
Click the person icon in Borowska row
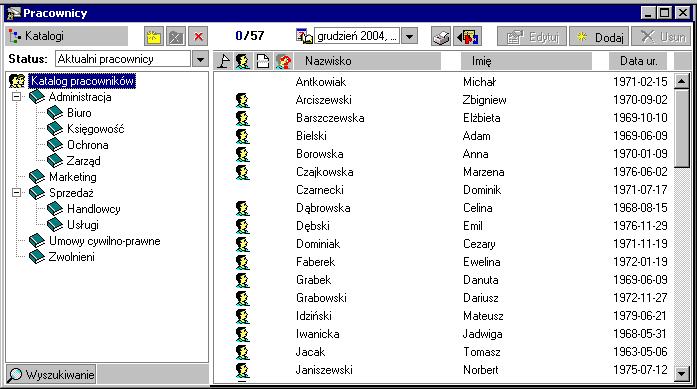click(x=243, y=154)
